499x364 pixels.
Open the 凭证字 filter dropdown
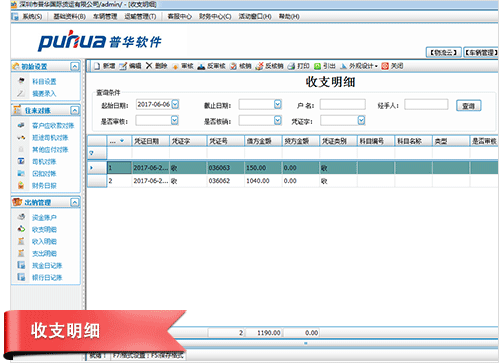(x=361, y=120)
